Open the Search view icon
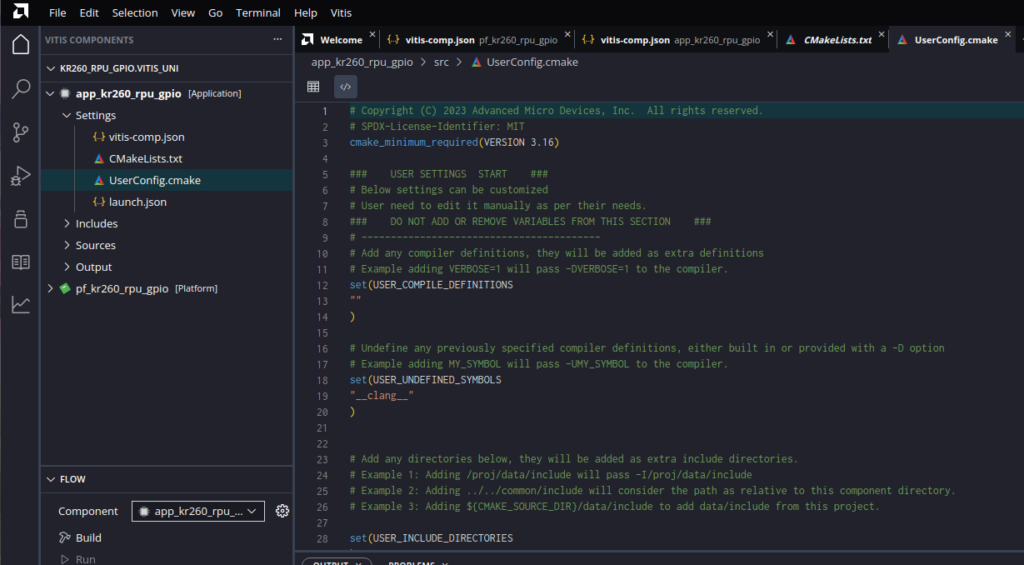This screenshot has height=565, width=1024. [21, 88]
